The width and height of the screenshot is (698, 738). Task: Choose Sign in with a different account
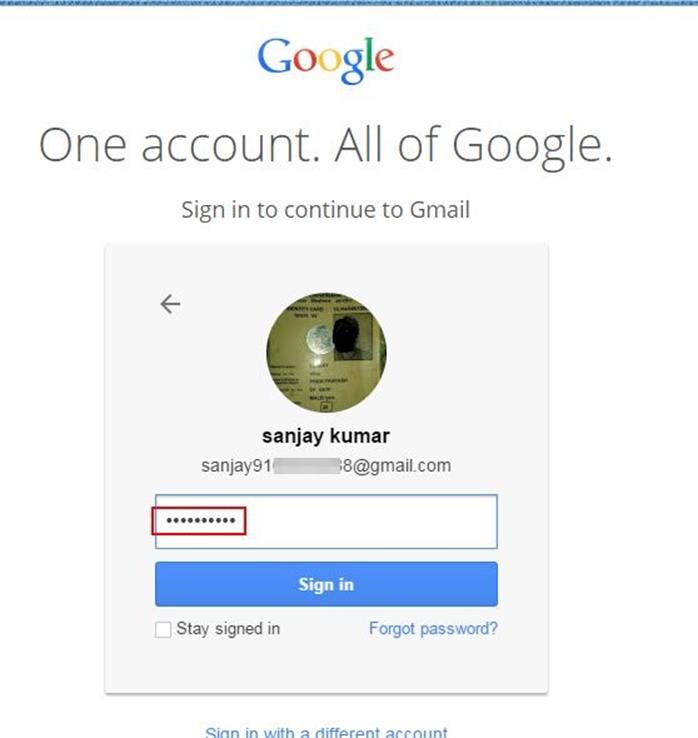pyautogui.click(x=326, y=732)
